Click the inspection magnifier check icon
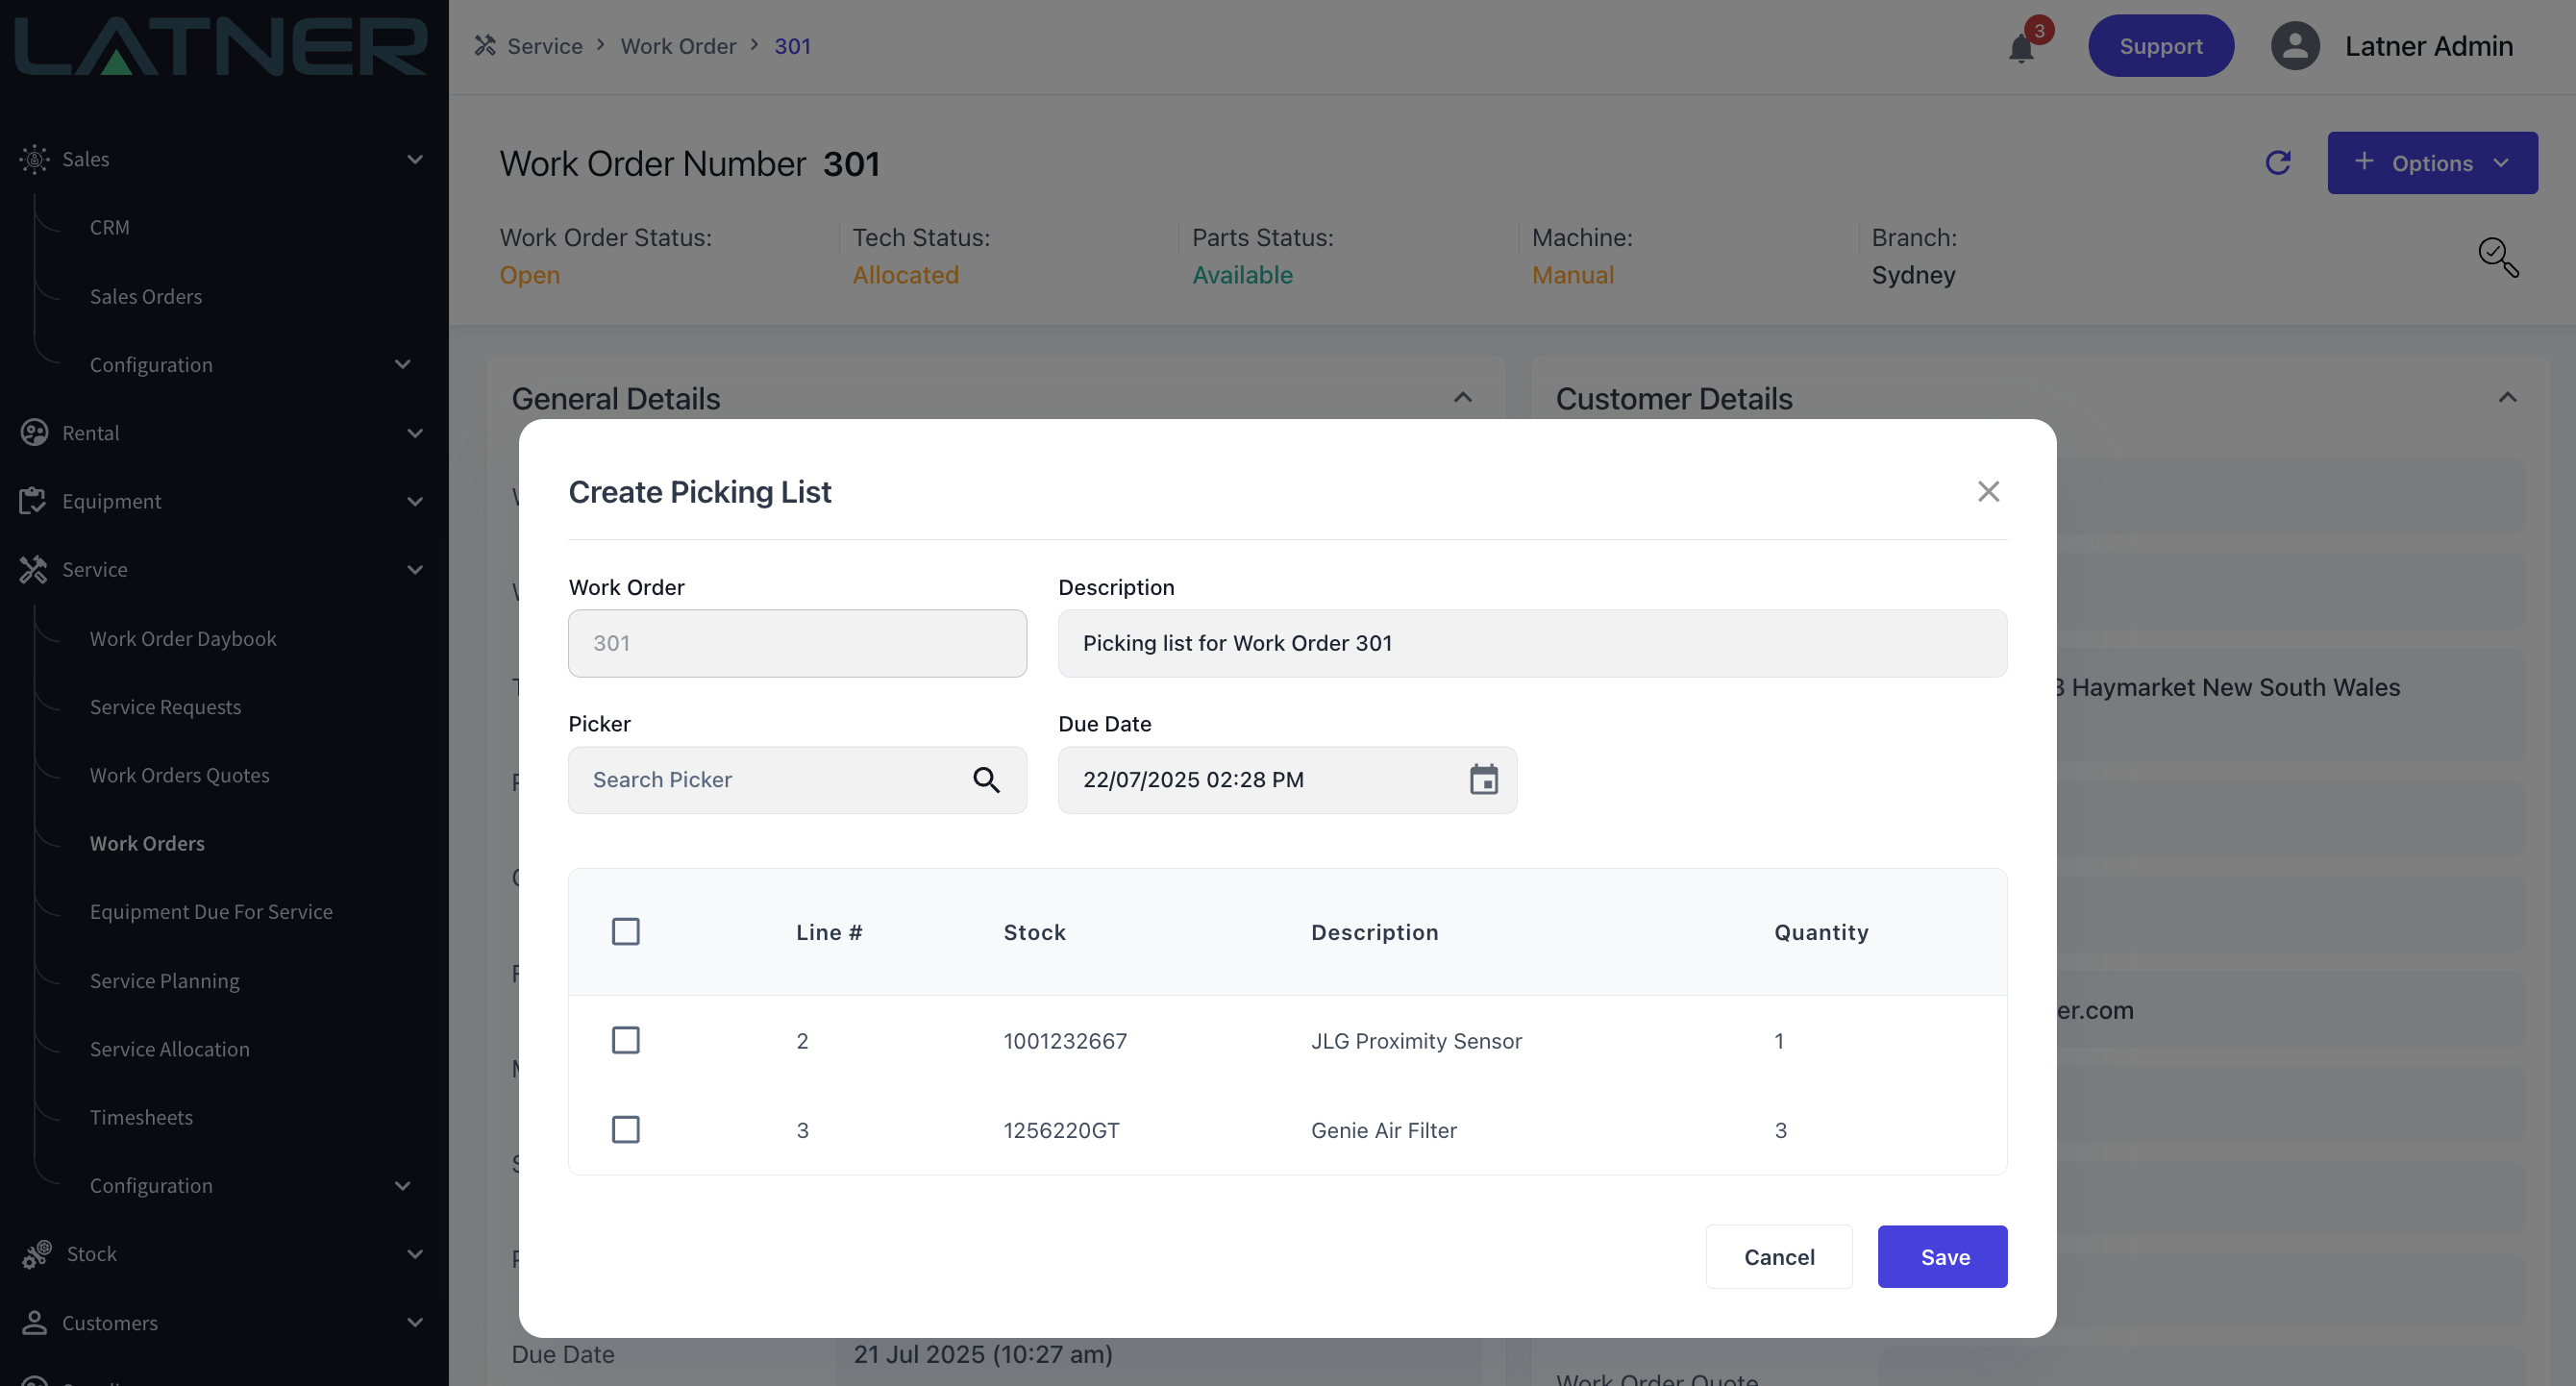 (x=2497, y=257)
